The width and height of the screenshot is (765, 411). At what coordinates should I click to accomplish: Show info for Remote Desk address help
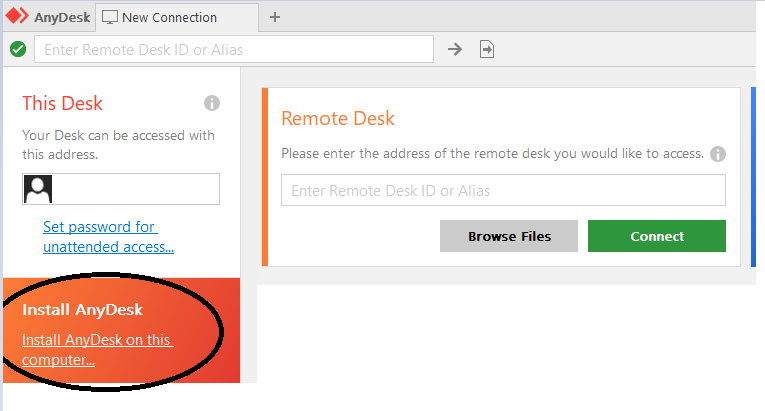coord(717,154)
